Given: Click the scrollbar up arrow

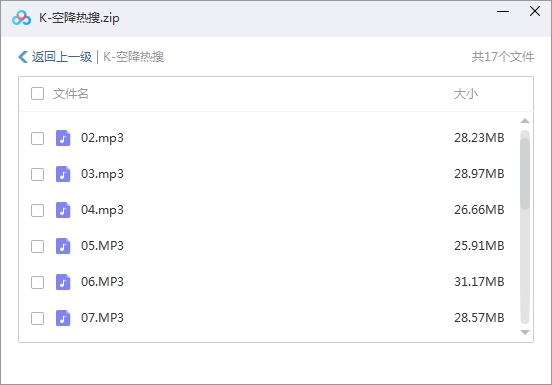Looking at the screenshot, I should coord(525,121).
